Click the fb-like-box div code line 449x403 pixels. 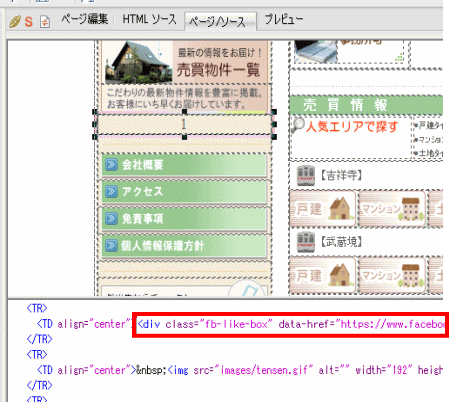291,324
